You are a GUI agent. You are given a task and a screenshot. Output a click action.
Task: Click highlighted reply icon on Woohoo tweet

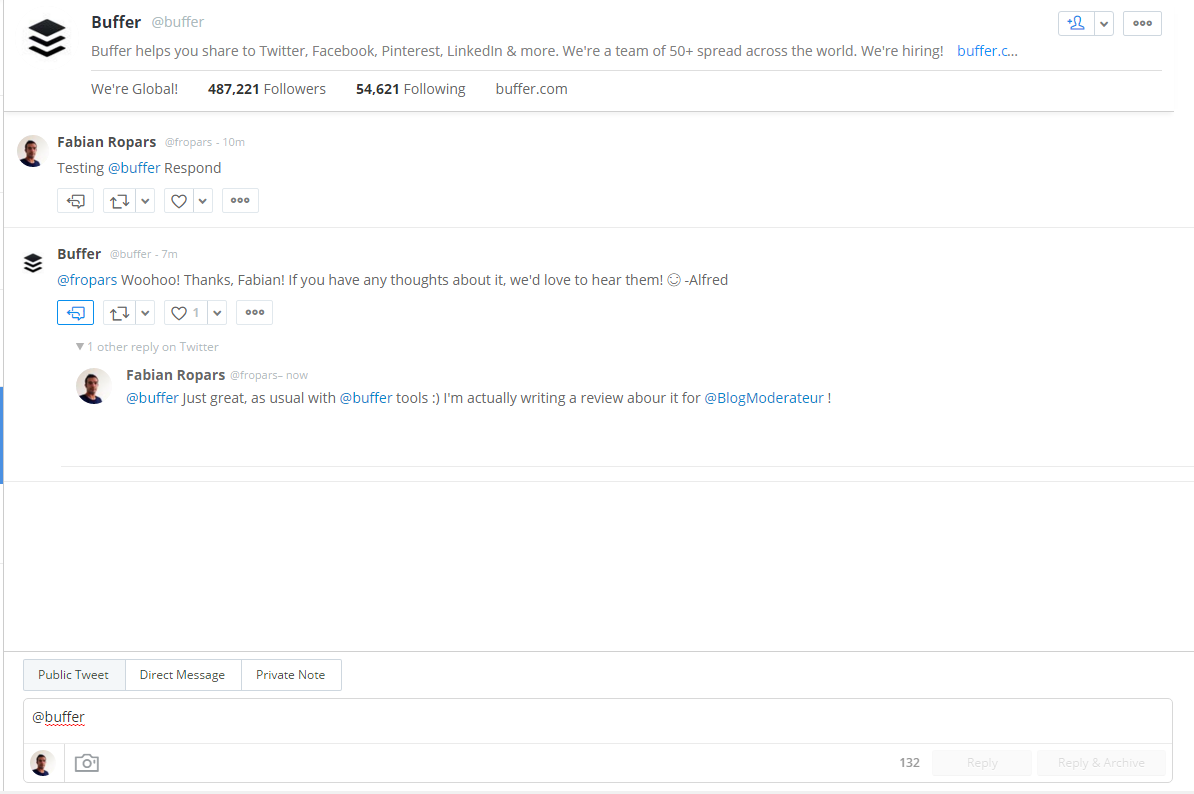pos(75,313)
